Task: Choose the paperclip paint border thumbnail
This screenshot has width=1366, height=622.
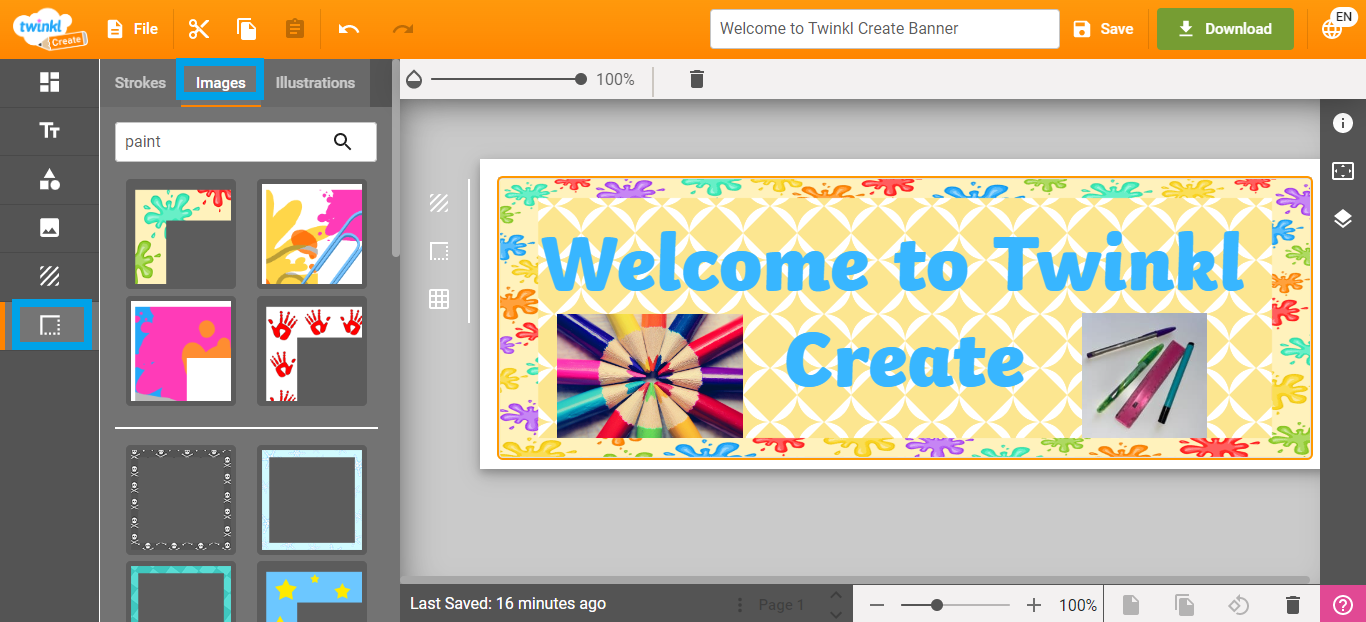Action: click(x=312, y=234)
